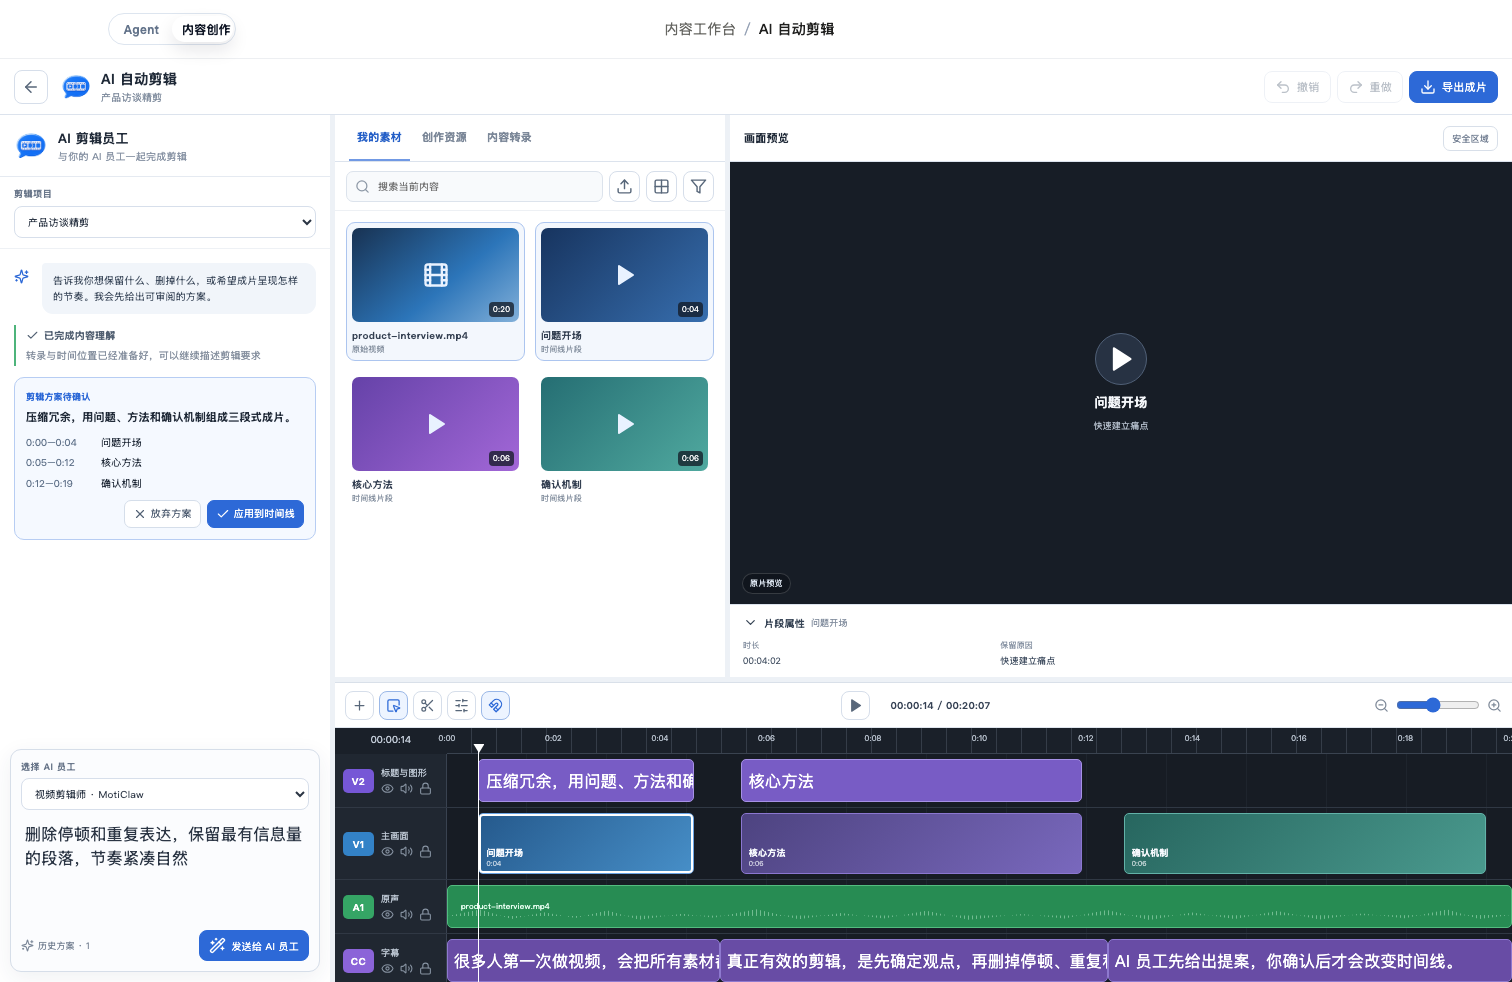The image size is (1512, 982).
Task: Click the sparkle AI hint icon
Action: (x=22, y=276)
